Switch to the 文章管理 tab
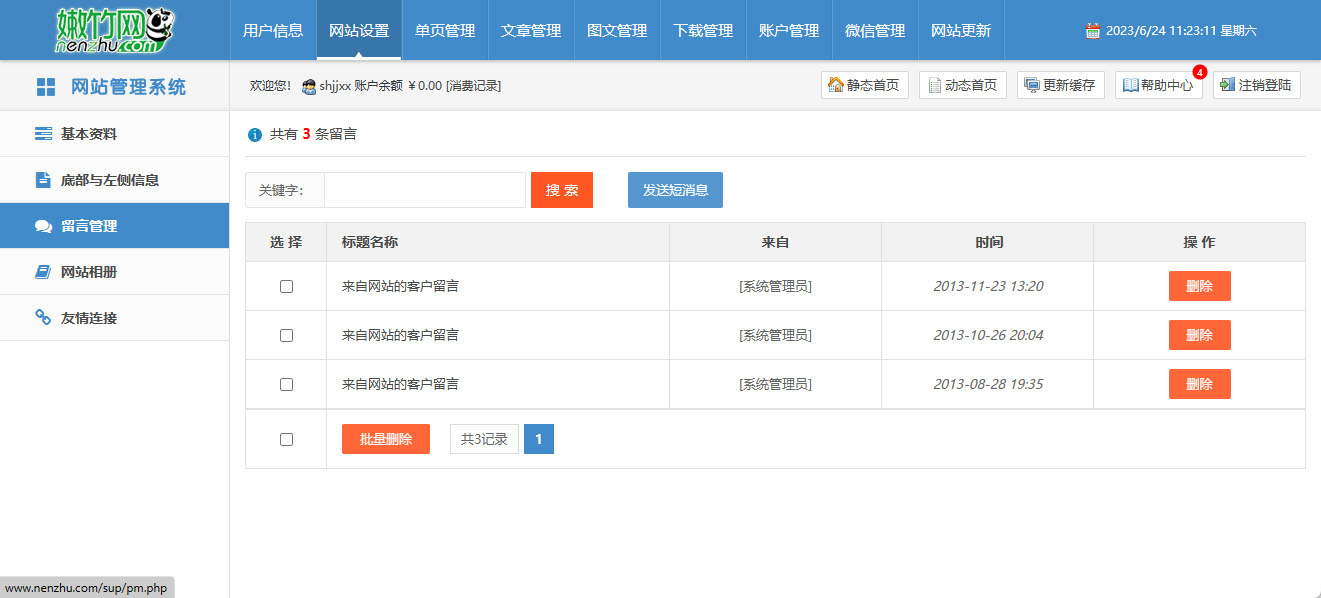Image resolution: width=1321 pixels, height=598 pixels. (x=529, y=30)
